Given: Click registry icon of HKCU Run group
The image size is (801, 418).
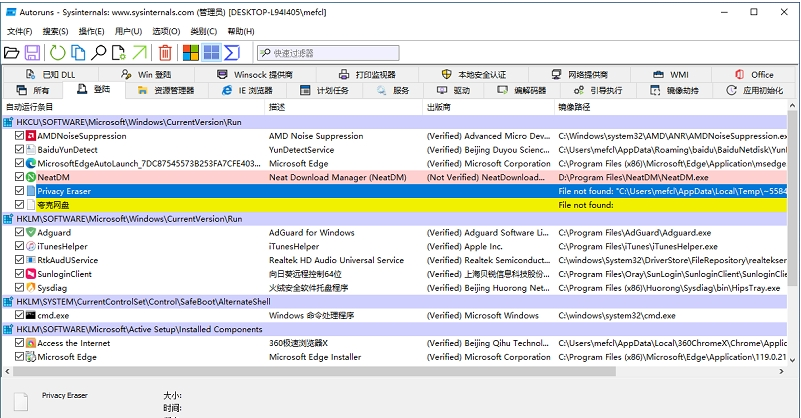Looking at the screenshot, I should click(8, 122).
